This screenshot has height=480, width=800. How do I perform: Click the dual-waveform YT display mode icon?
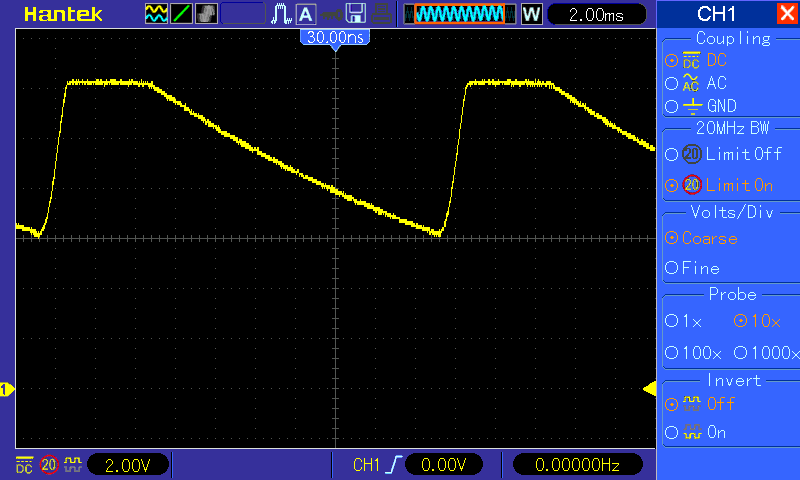[x=156, y=14]
